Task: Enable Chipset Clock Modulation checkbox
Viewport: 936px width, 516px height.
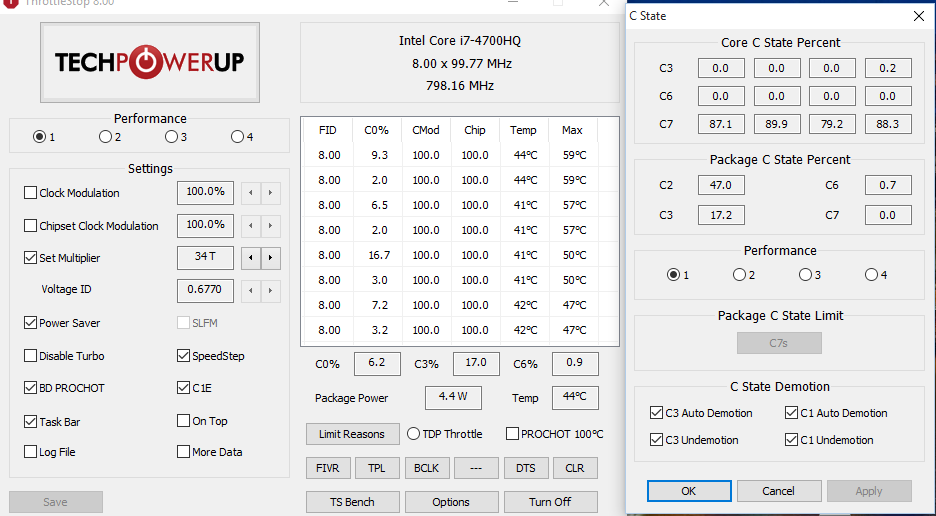Action: (x=30, y=226)
